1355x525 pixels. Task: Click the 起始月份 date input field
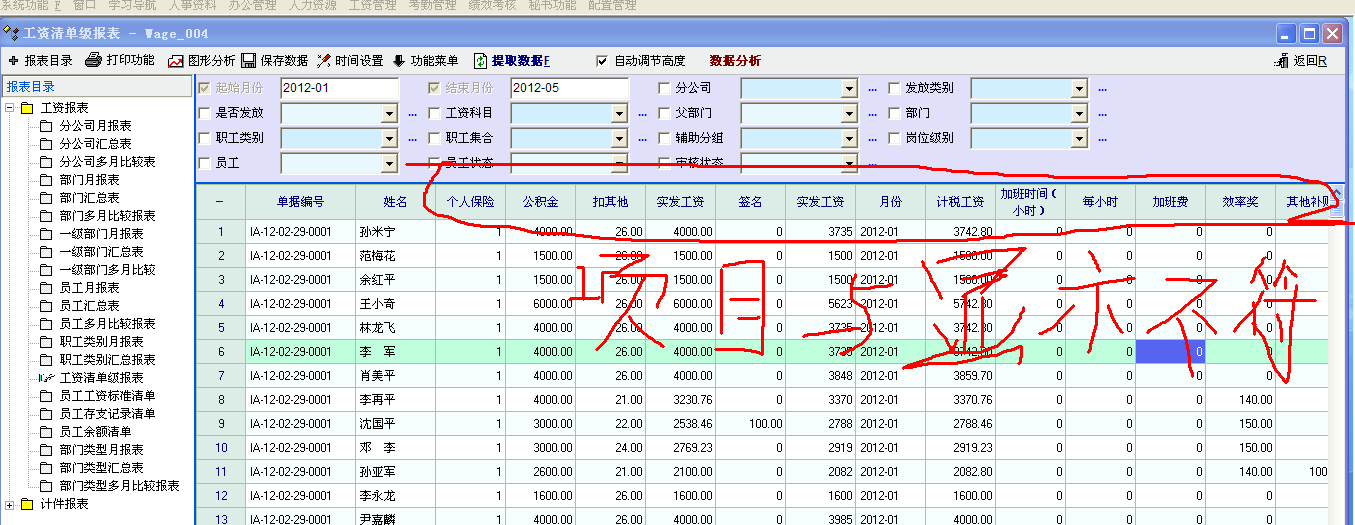339,88
